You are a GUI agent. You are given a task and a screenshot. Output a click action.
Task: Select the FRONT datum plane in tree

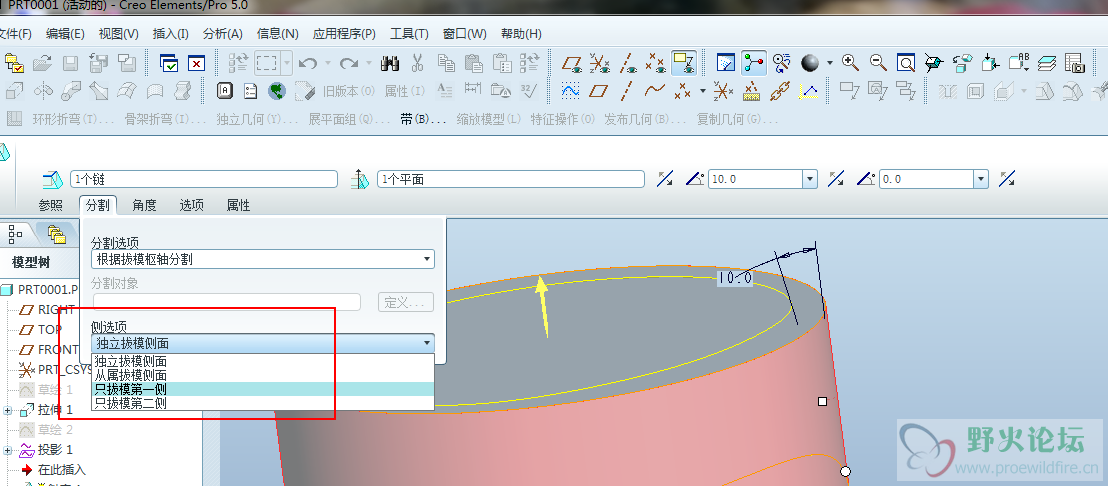tap(48, 350)
